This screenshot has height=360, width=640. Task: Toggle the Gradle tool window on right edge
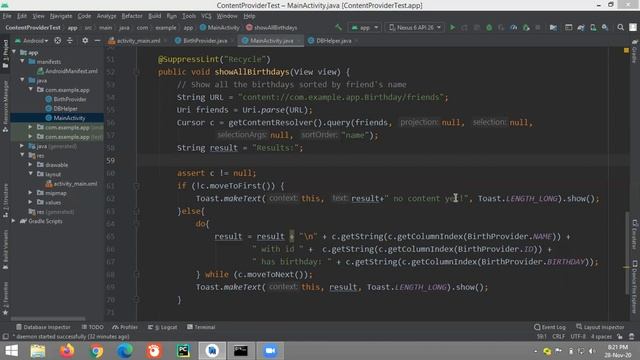coord(634,51)
